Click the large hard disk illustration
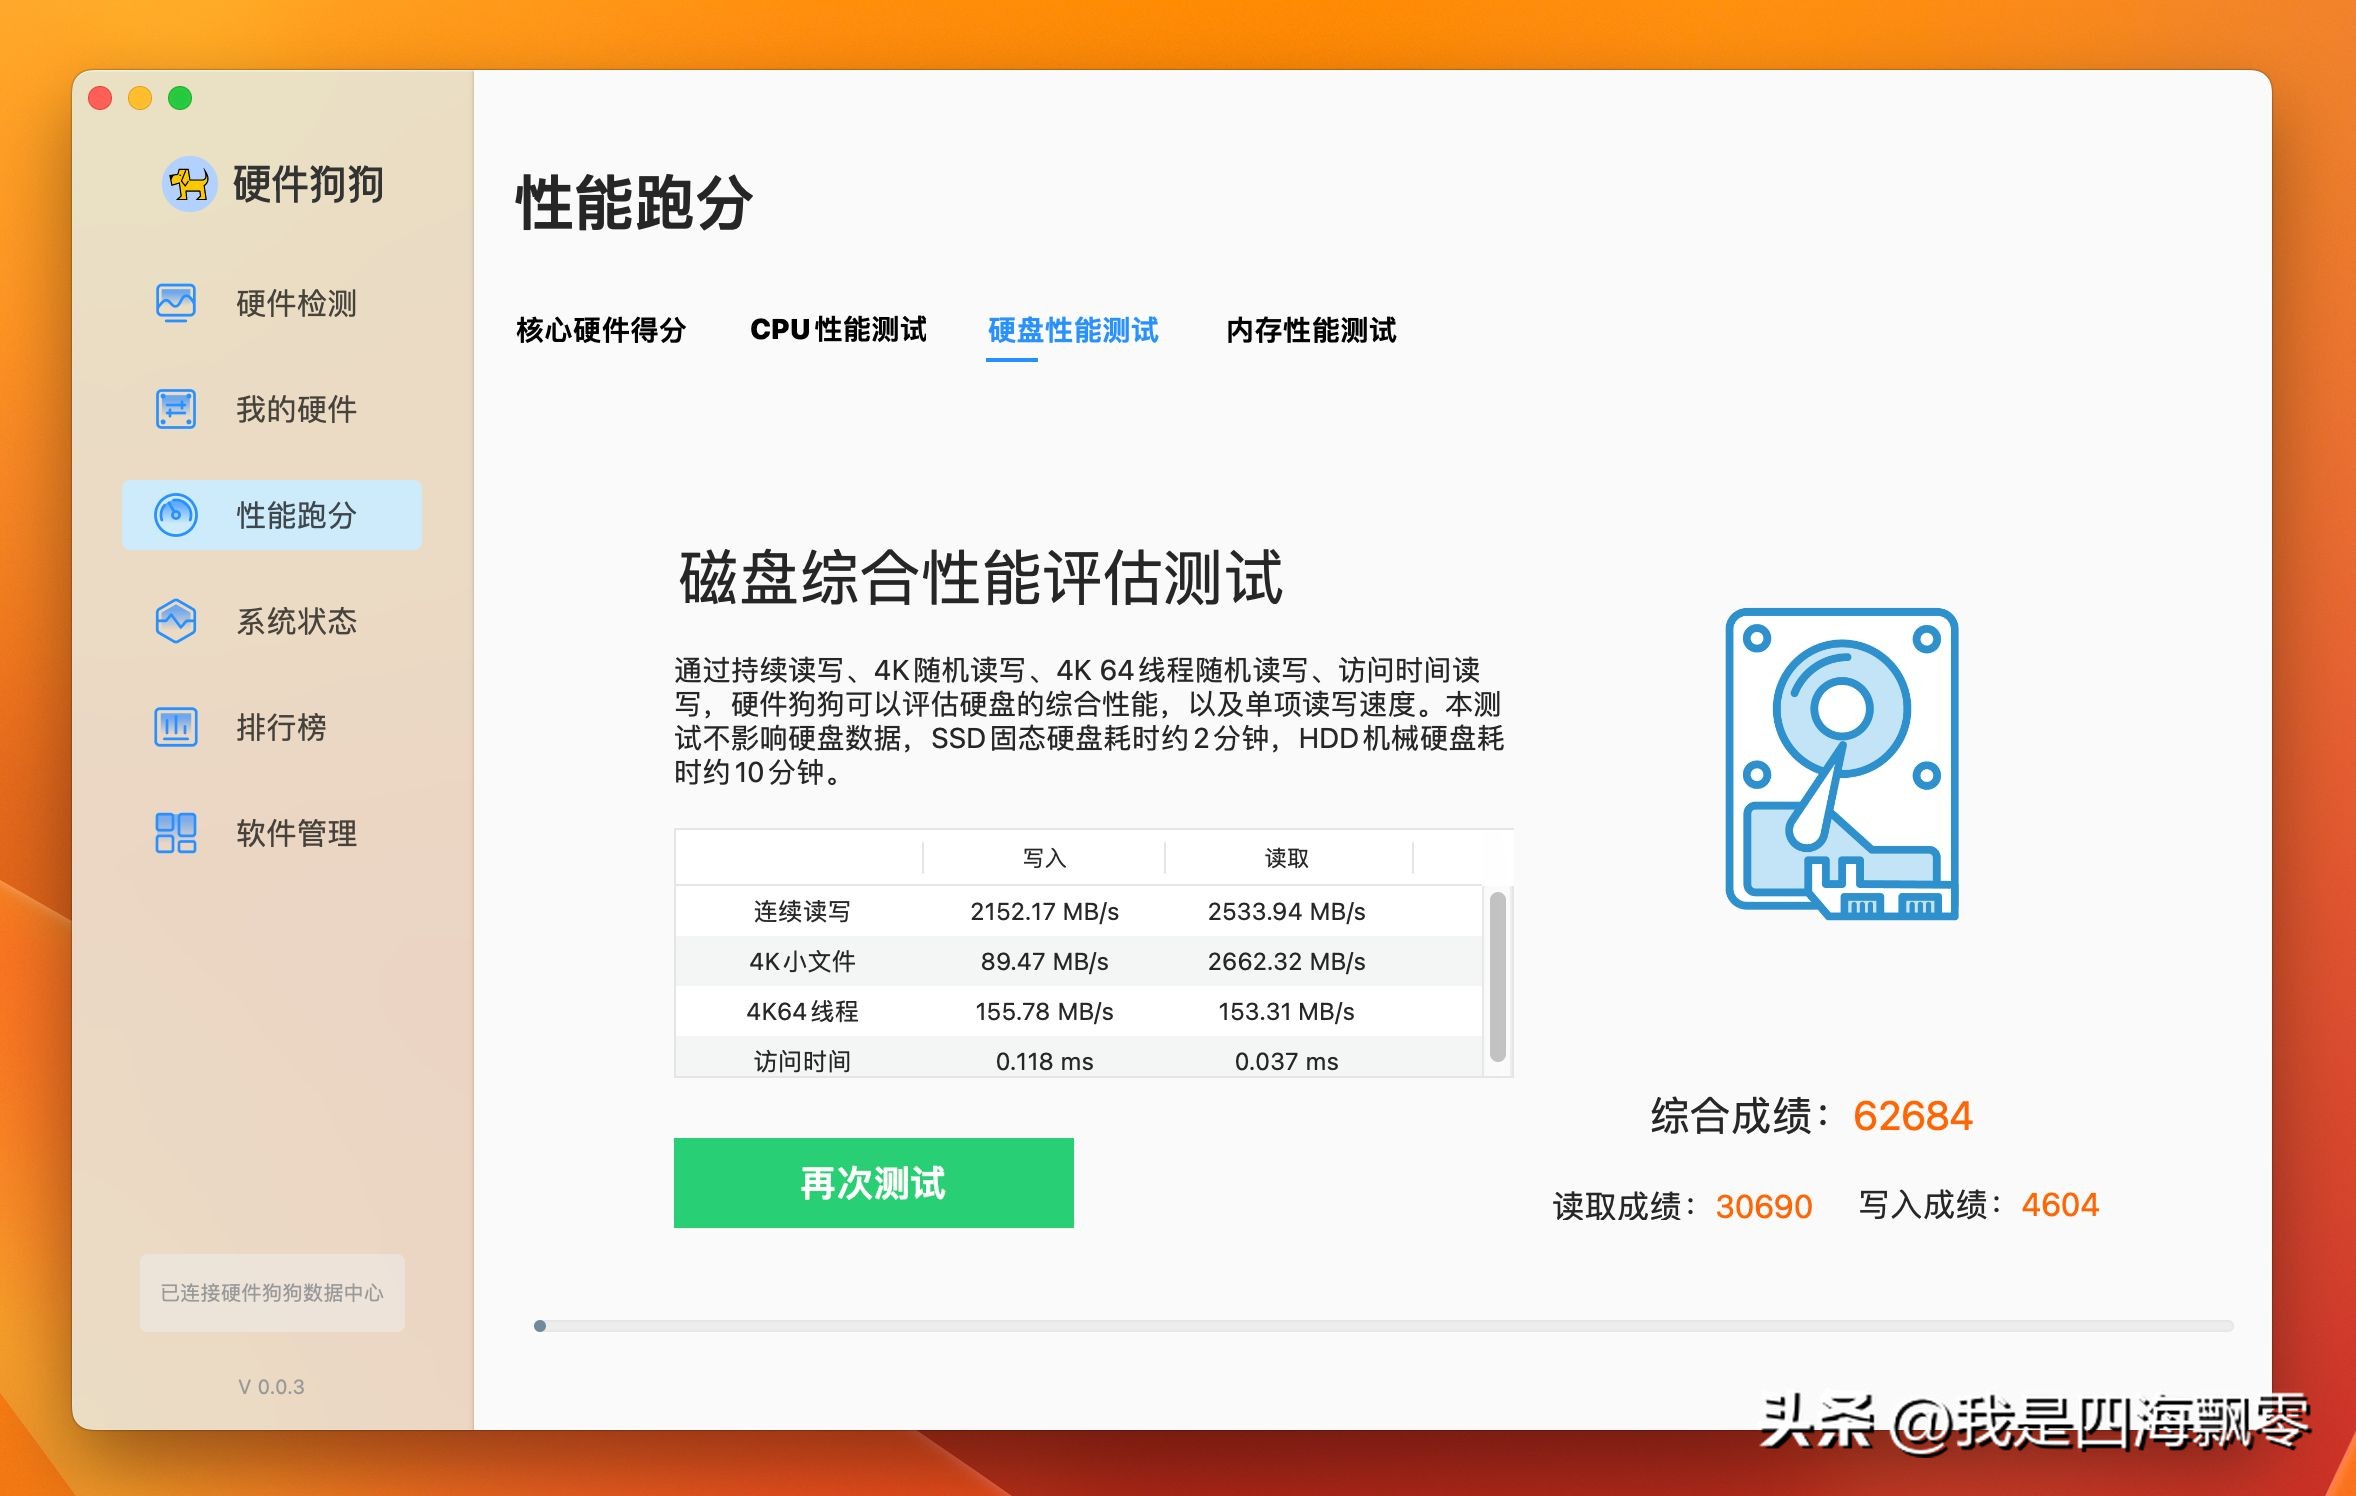This screenshot has width=2356, height=1496. coord(1841,764)
